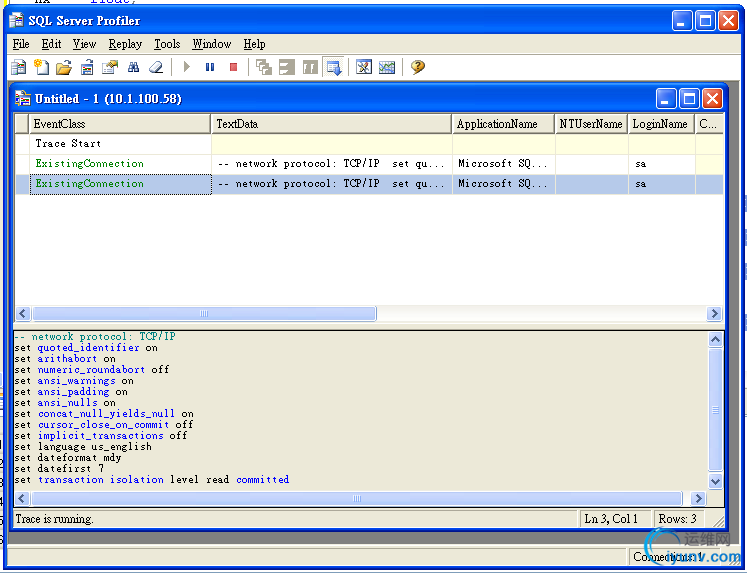Click the greyed icon left of Auto Scroll

click(310, 67)
